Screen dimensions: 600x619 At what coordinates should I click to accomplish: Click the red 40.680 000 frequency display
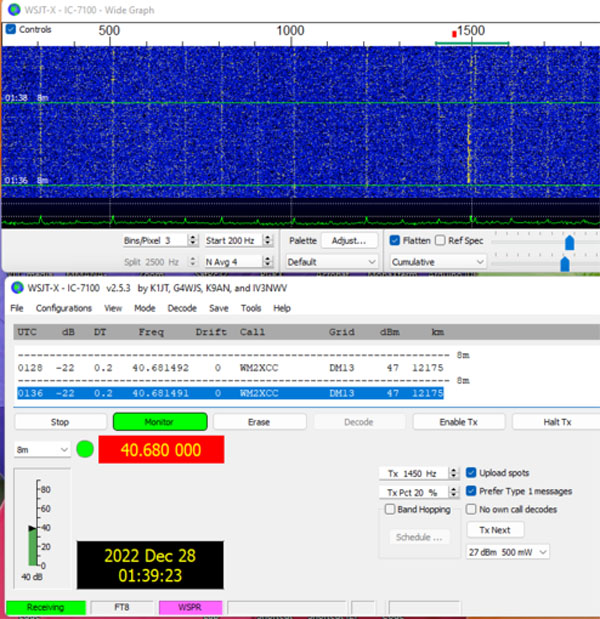point(161,450)
